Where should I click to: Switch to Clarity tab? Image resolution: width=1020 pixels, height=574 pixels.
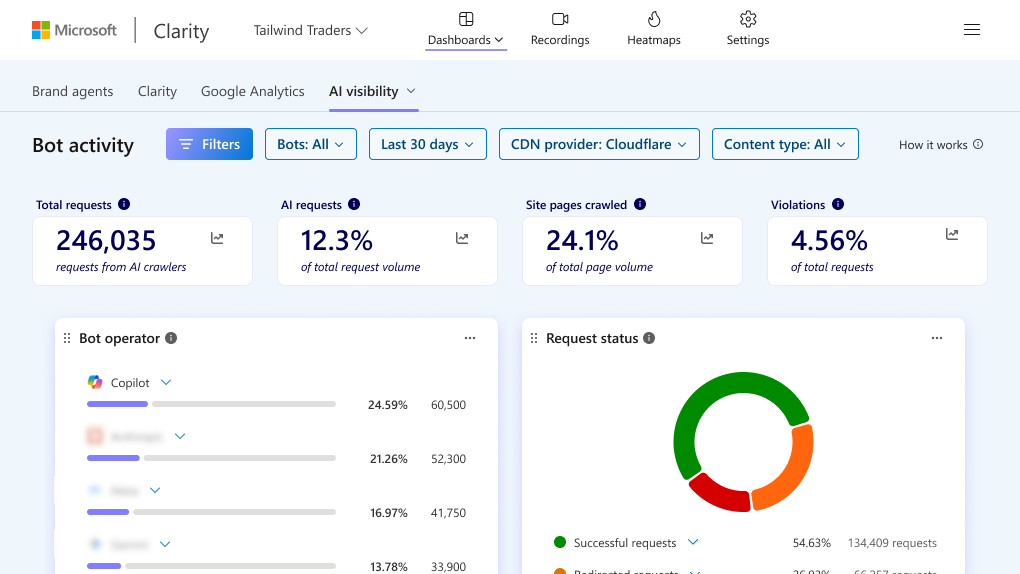coord(157,91)
